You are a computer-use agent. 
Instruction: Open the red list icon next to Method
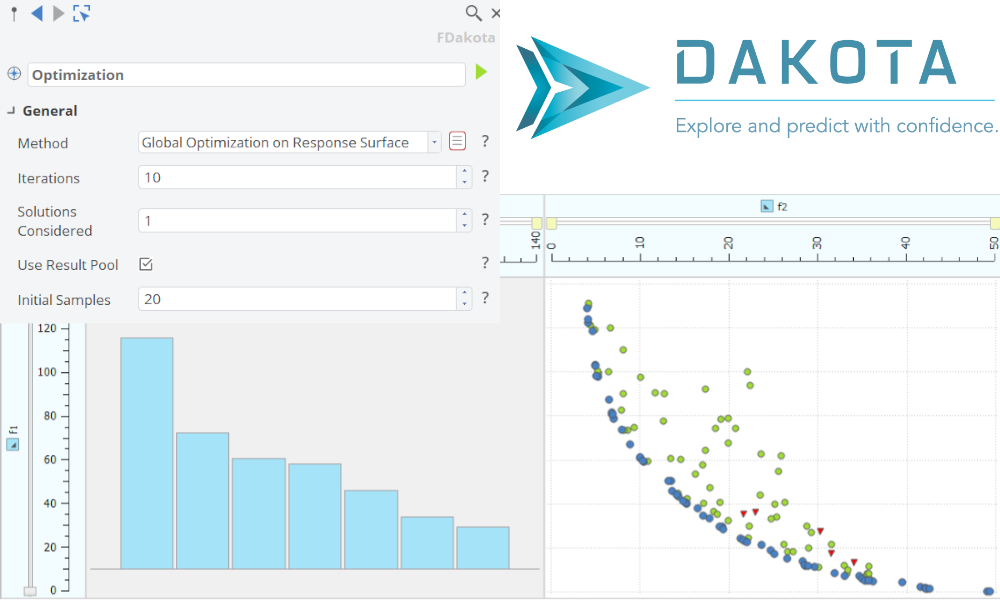click(x=457, y=141)
